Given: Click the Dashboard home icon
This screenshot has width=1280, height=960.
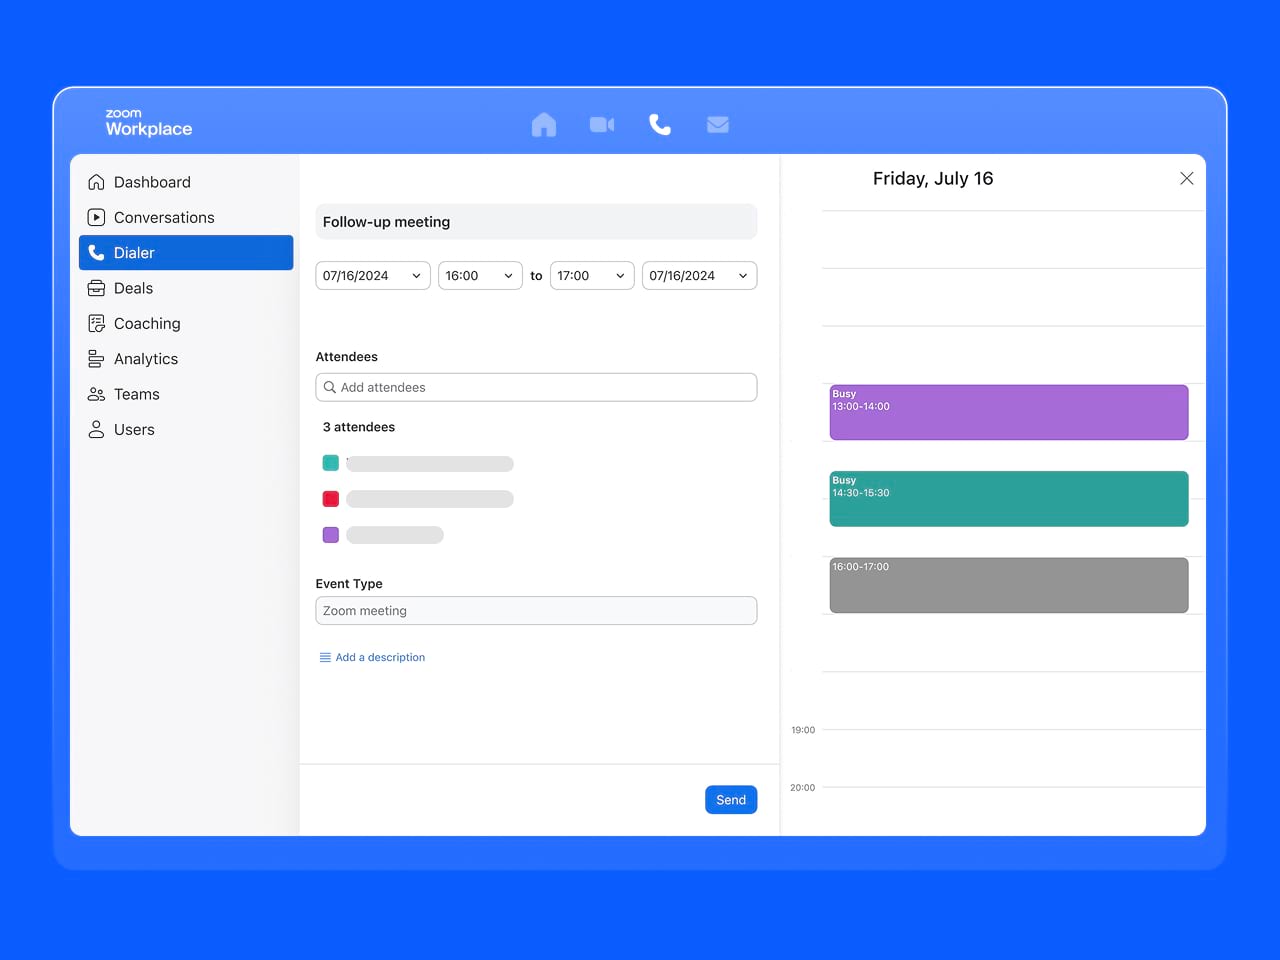Looking at the screenshot, I should [96, 182].
